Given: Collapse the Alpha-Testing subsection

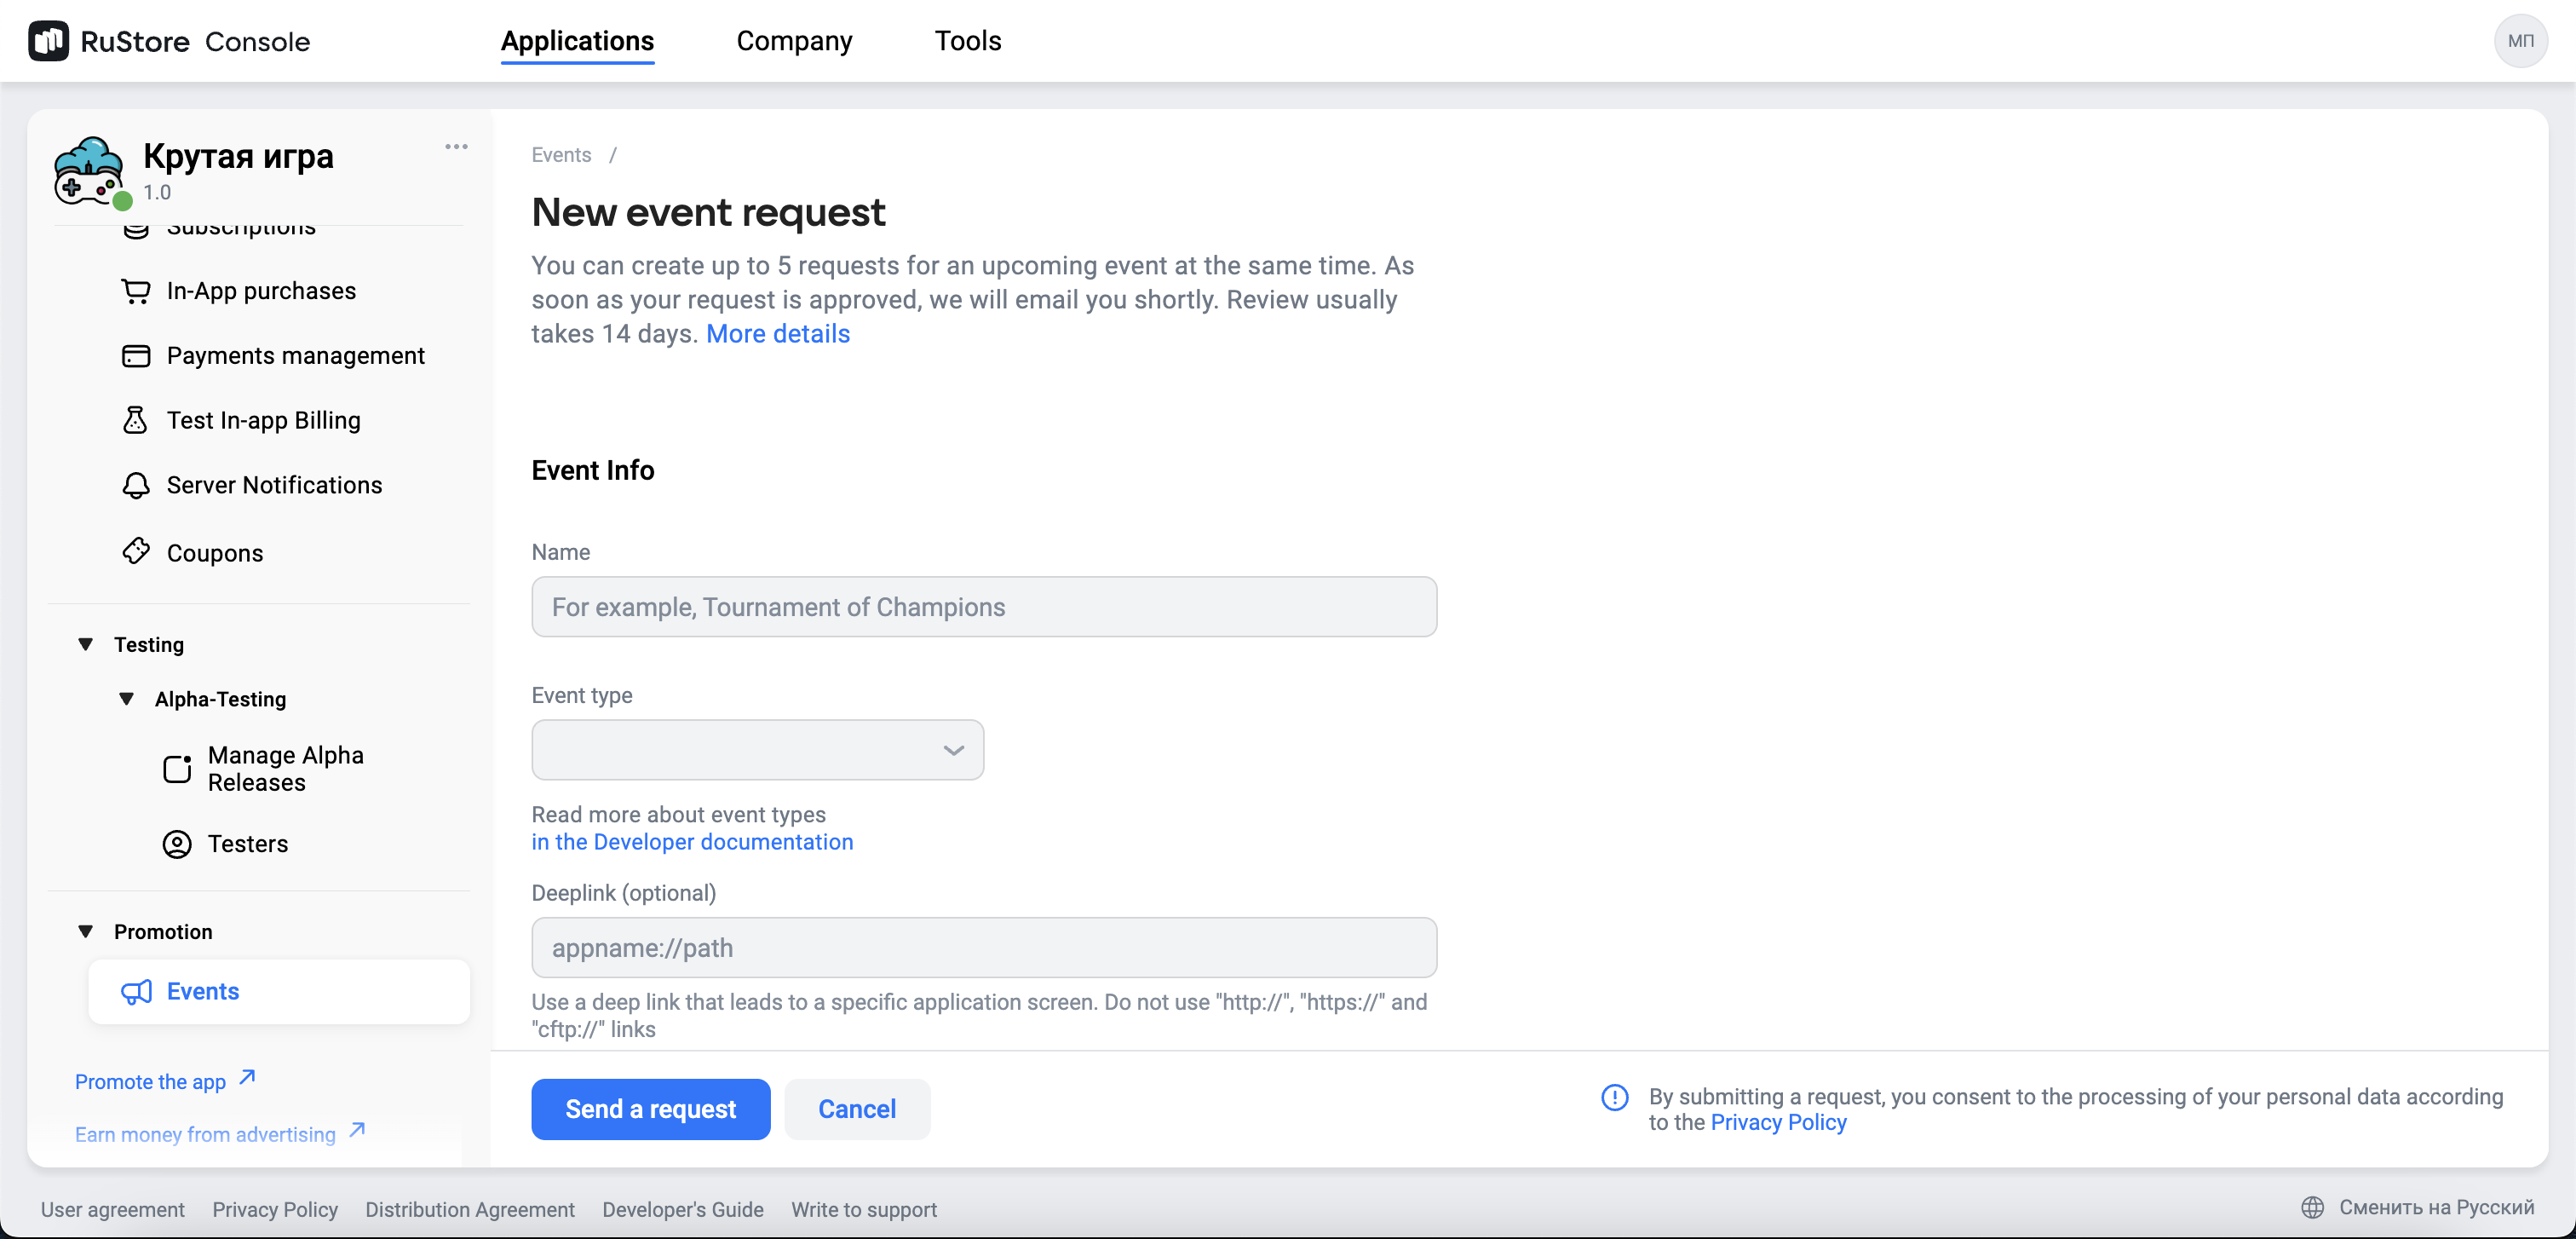Looking at the screenshot, I should 127,699.
